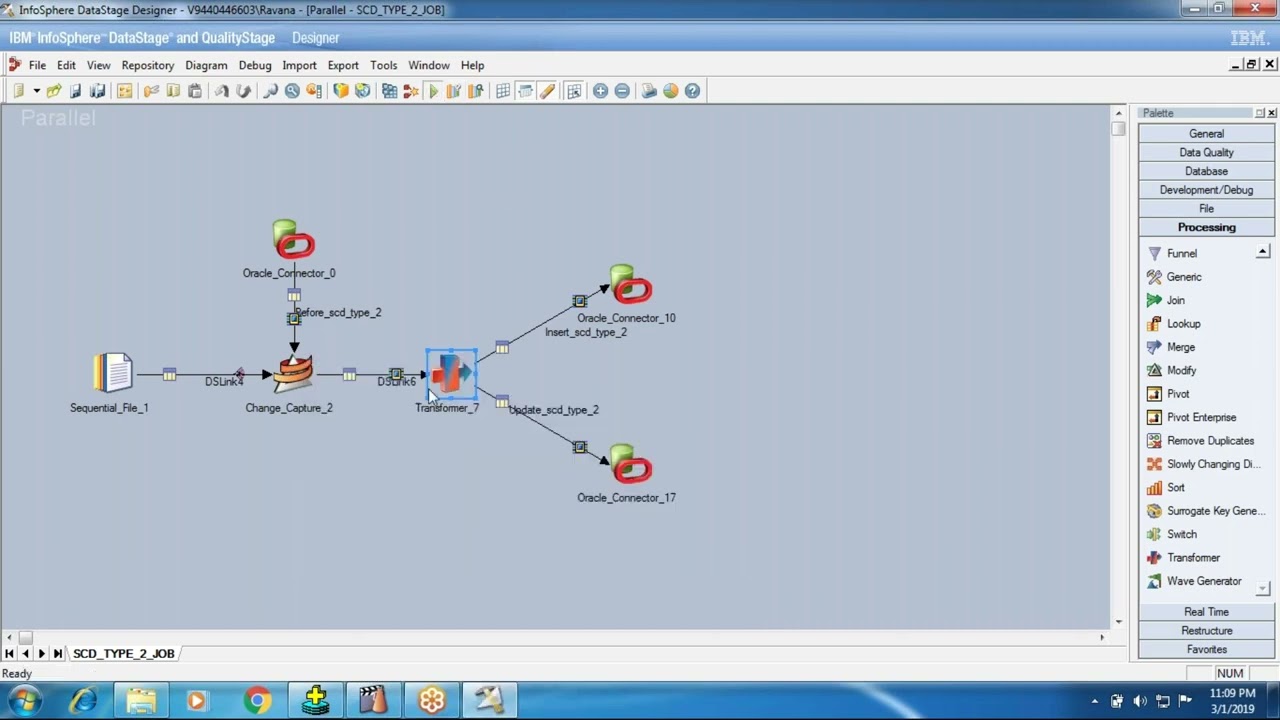Click the Insert_scd_type_2 link label

[586, 332]
